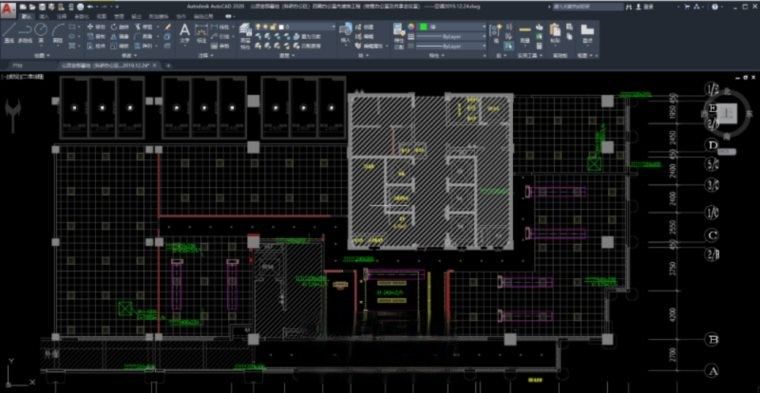Switch to the Insert ribbon tab
This screenshot has height=393, width=760.
(43, 16)
